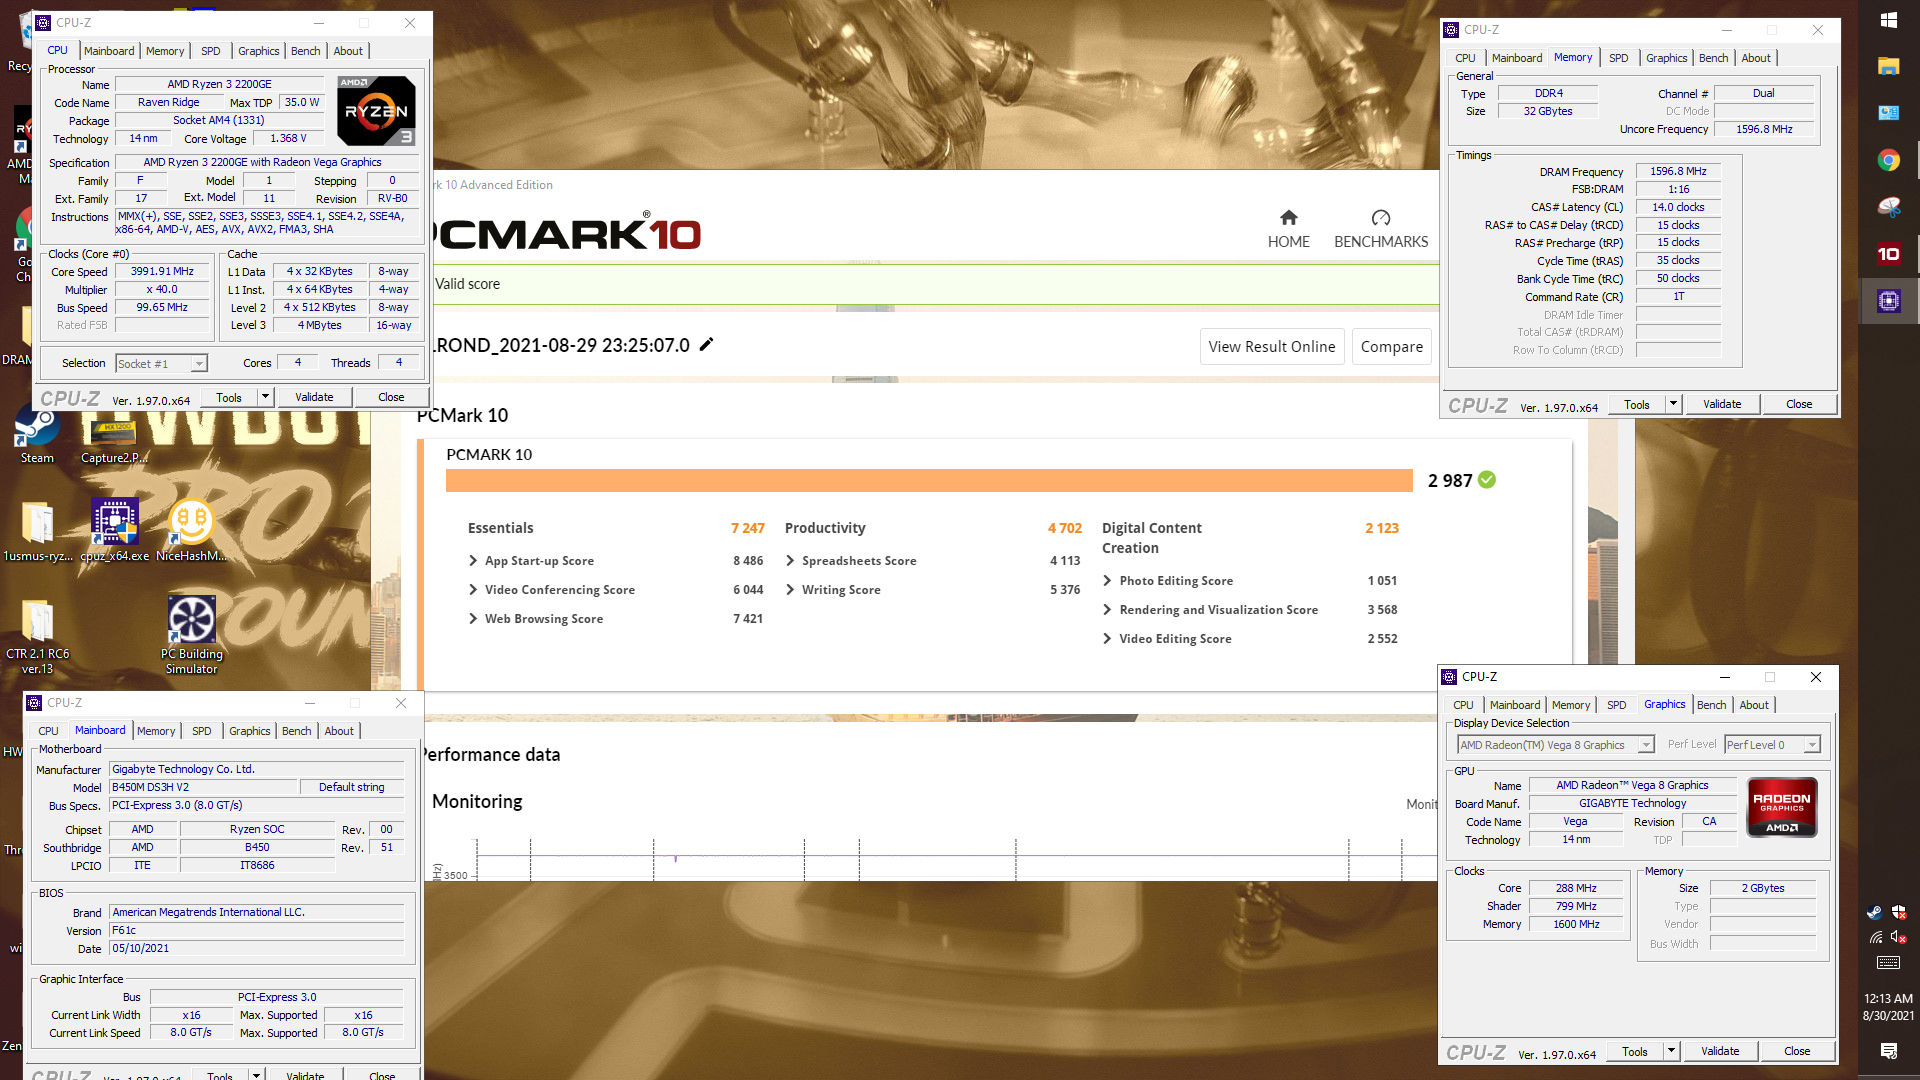
Task: Launch NiceHashMiner desktop shortcut
Action: (x=191, y=530)
